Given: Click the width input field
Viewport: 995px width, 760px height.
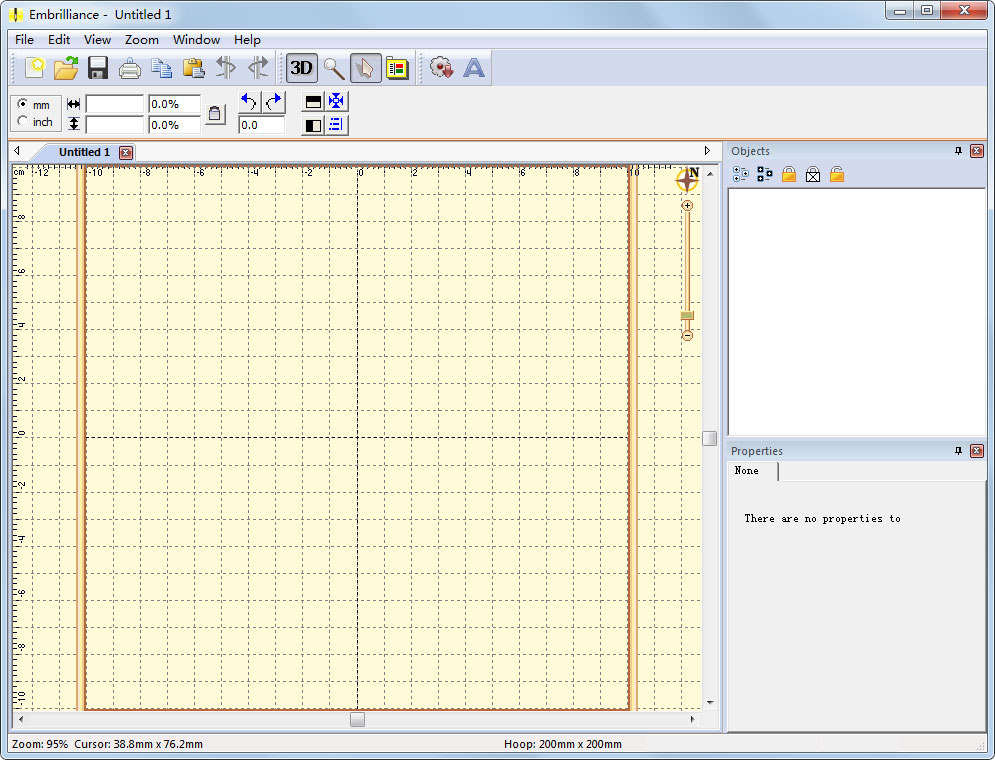Looking at the screenshot, I should [x=115, y=104].
